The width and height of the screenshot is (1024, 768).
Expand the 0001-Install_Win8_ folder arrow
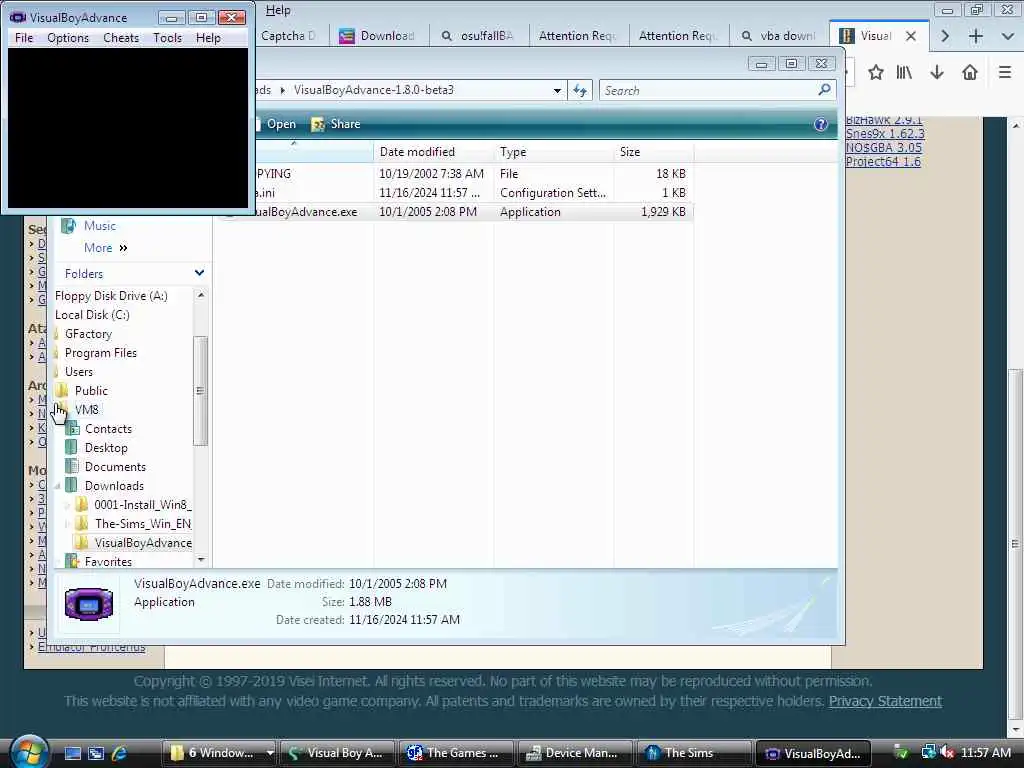[x=67, y=505]
